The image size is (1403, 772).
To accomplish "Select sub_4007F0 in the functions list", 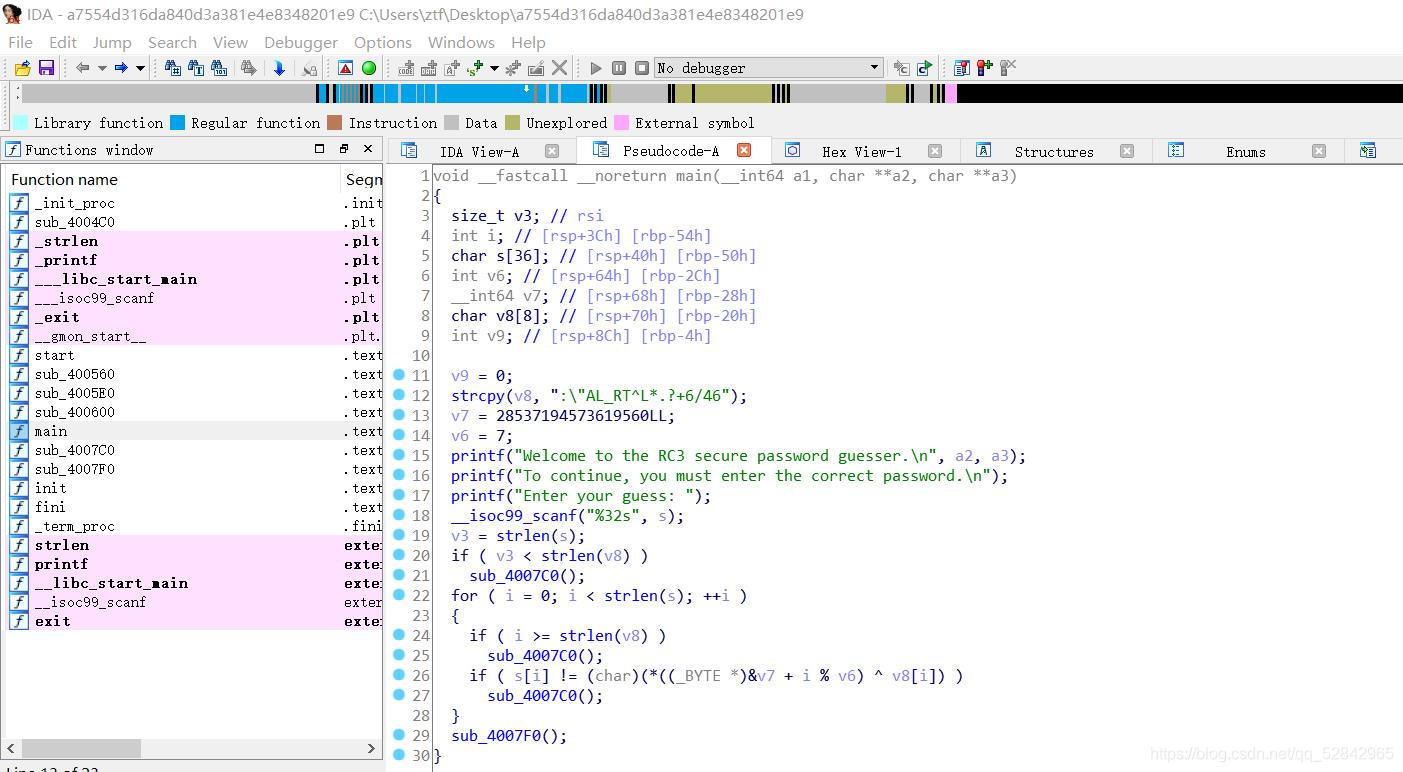I will (194, 469).
